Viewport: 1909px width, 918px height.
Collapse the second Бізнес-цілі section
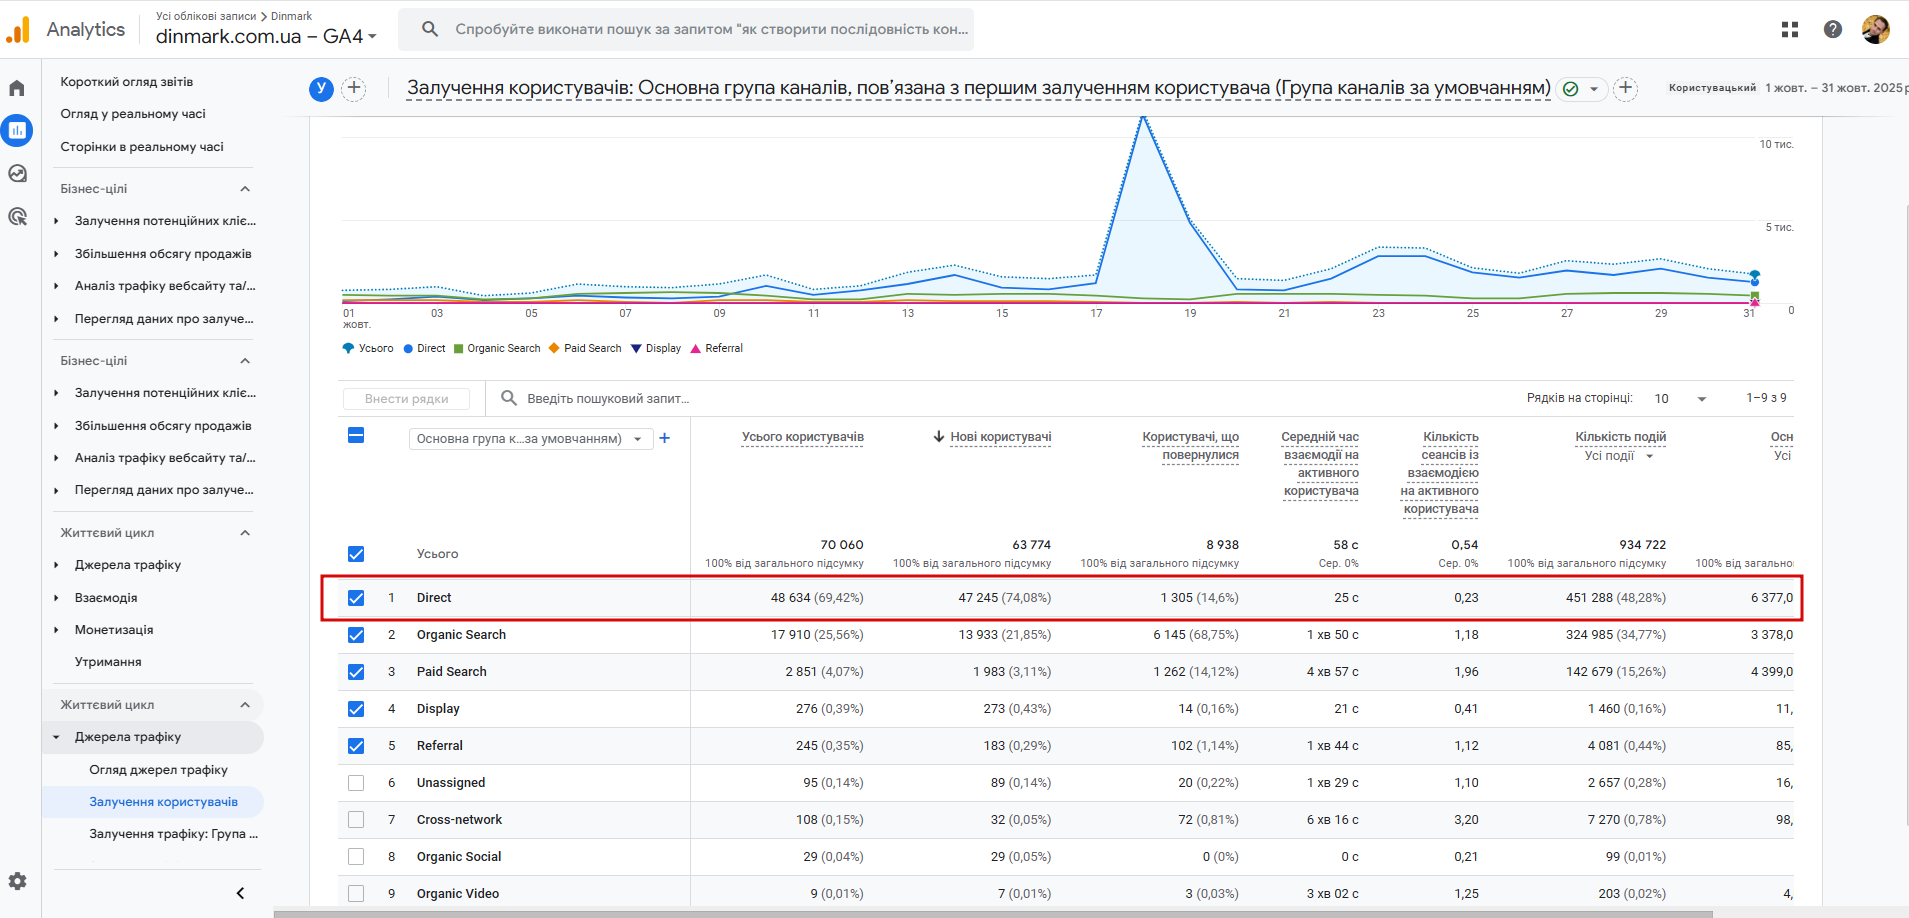245,361
